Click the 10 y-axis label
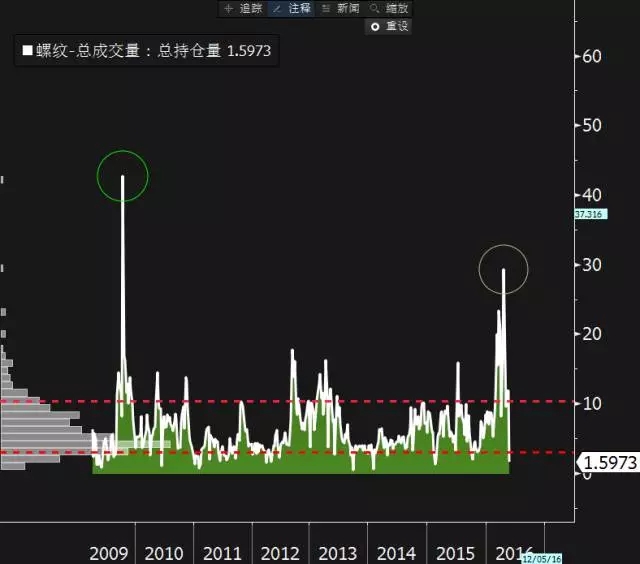The image size is (640, 564). pos(592,404)
